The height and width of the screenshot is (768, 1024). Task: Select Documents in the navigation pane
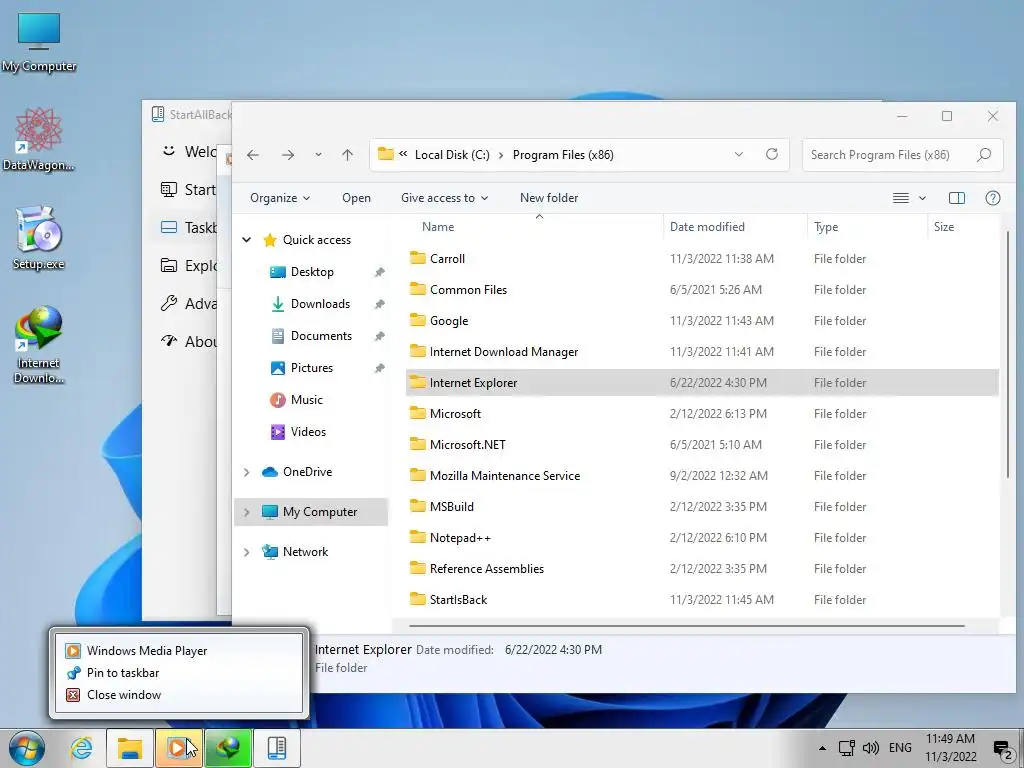[x=321, y=336]
